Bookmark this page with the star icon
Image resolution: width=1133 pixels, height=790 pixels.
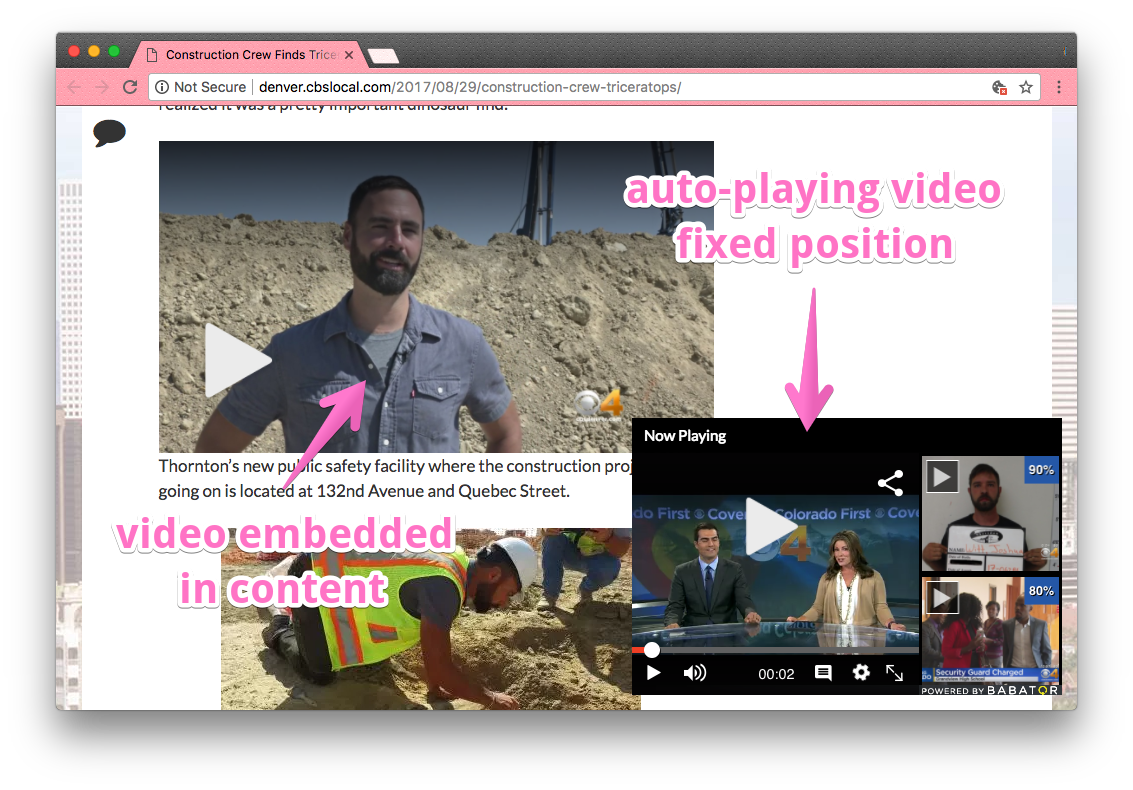pos(1026,87)
